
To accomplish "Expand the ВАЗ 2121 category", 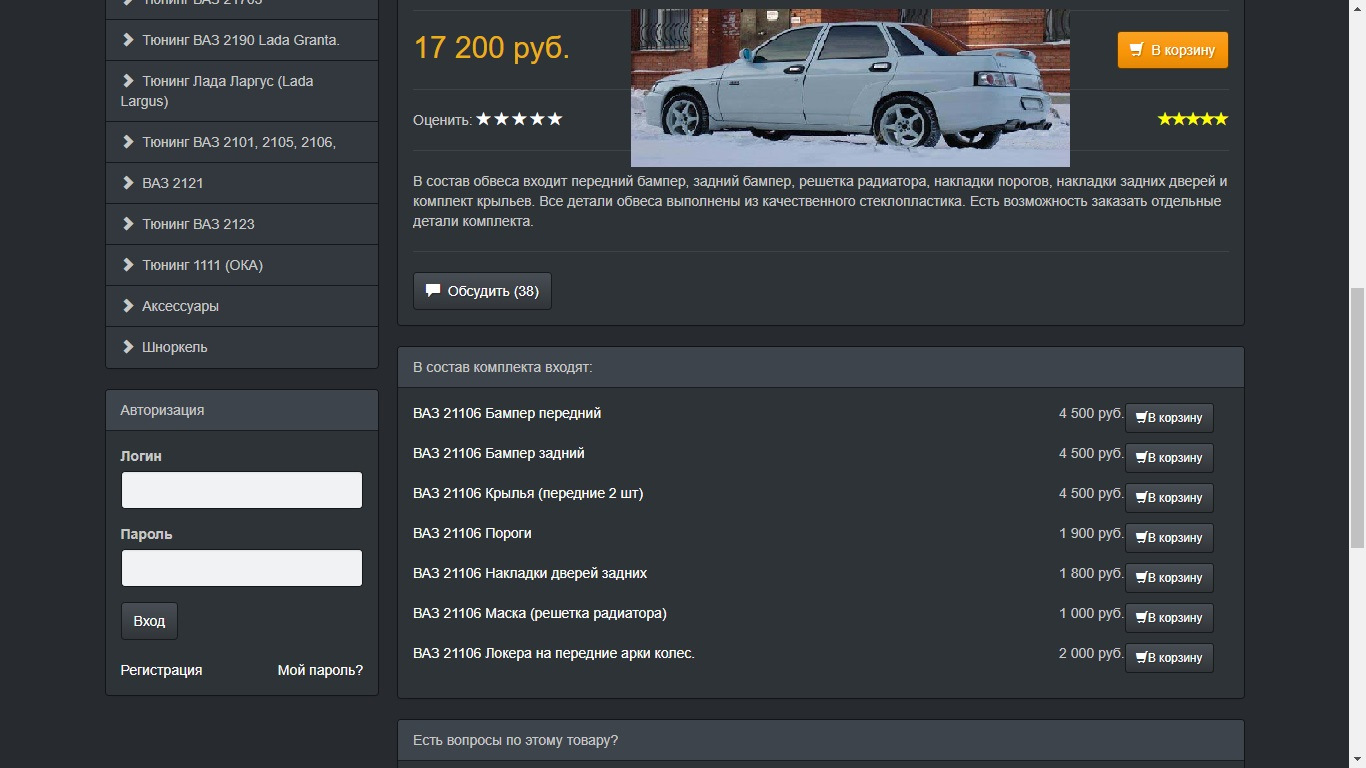I will (242, 183).
